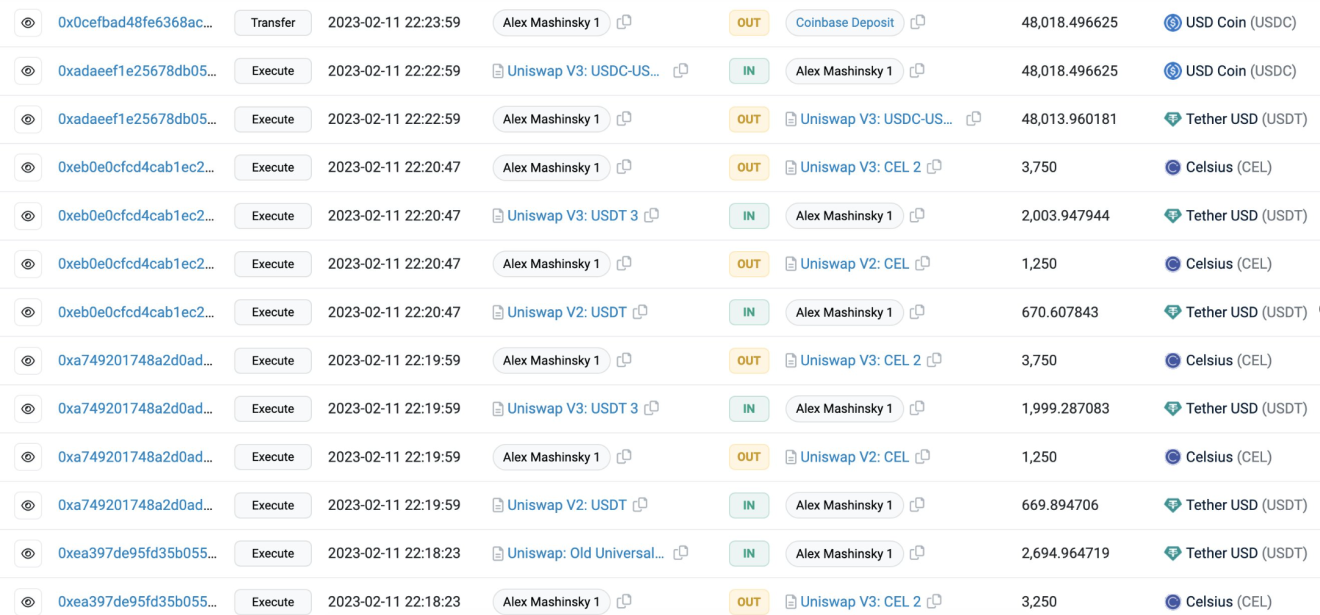Viewport: 1320px width, 615px height.
Task: Open the Coinbase Deposit address label
Action: pyautogui.click(x=845, y=22)
